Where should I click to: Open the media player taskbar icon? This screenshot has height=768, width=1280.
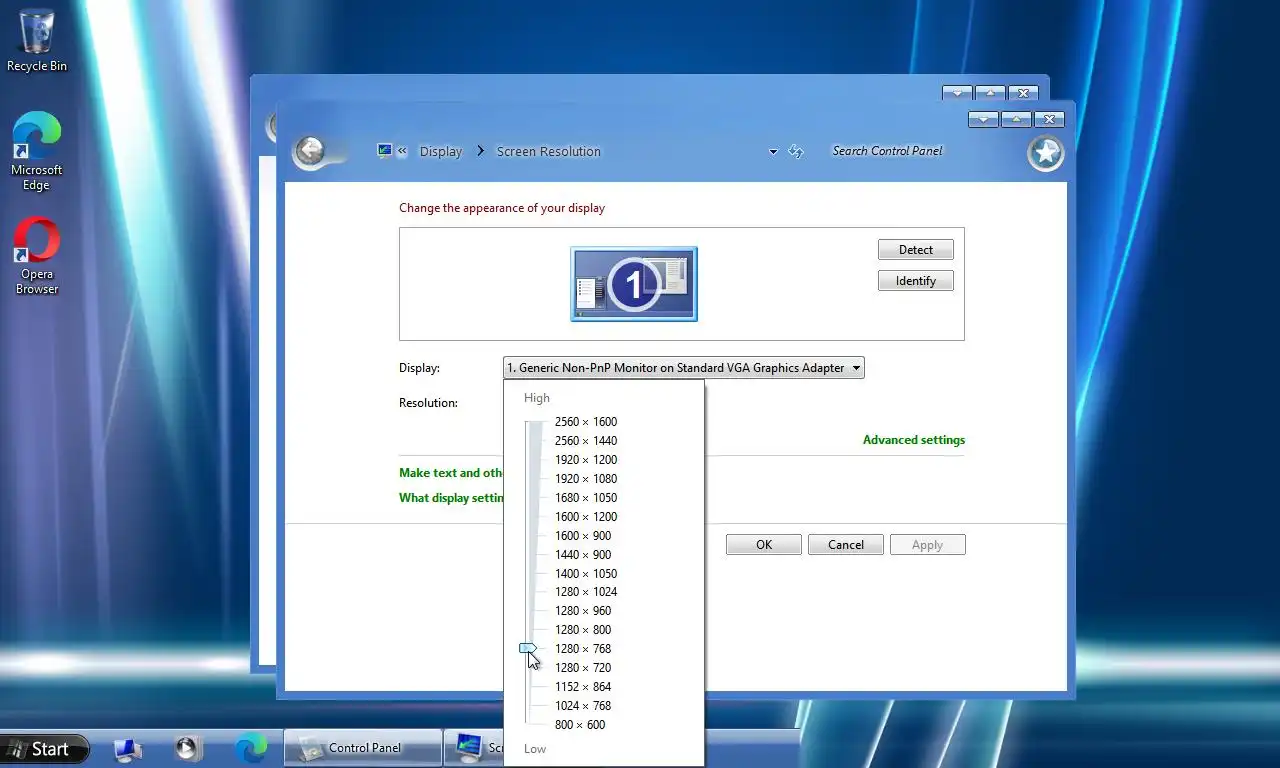[x=187, y=748]
